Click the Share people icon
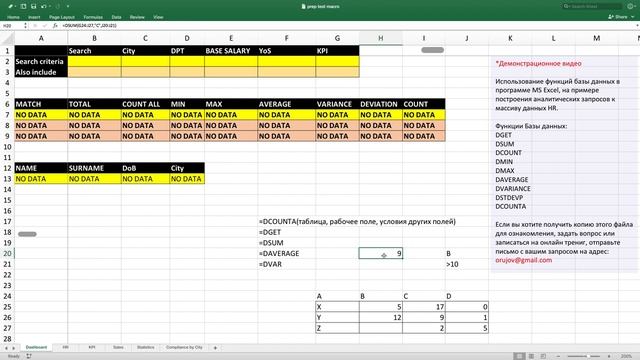The width and height of the screenshot is (640, 360). point(611,17)
